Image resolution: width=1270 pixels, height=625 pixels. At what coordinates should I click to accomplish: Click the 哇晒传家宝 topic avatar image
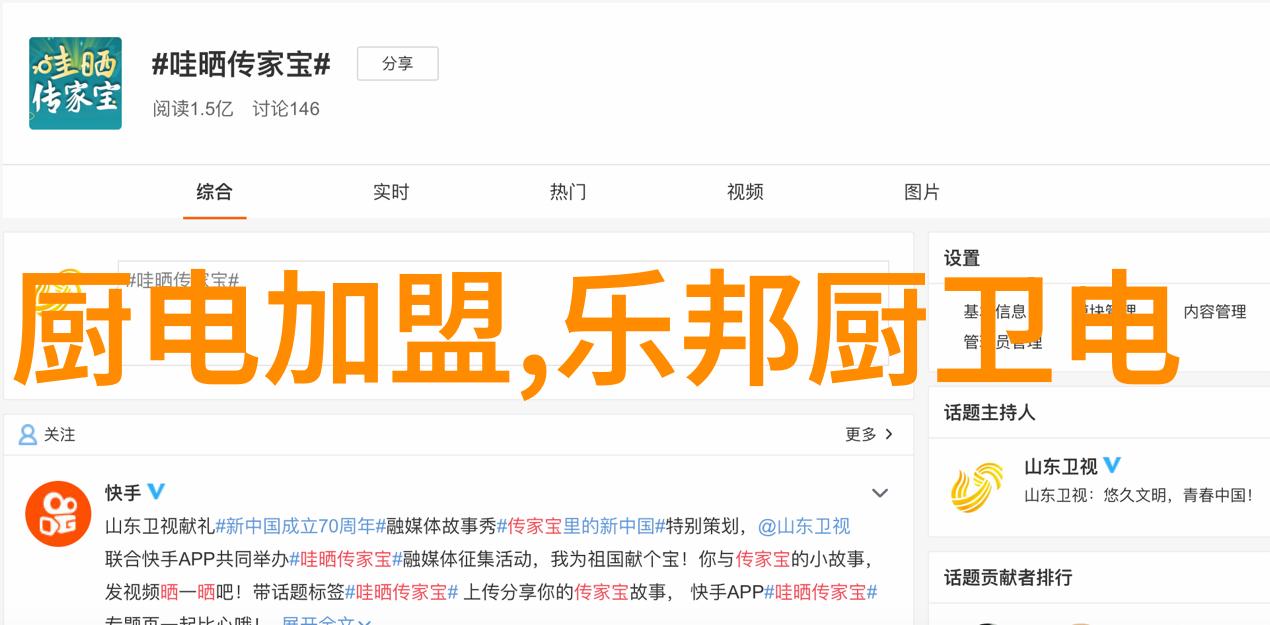click(x=75, y=83)
